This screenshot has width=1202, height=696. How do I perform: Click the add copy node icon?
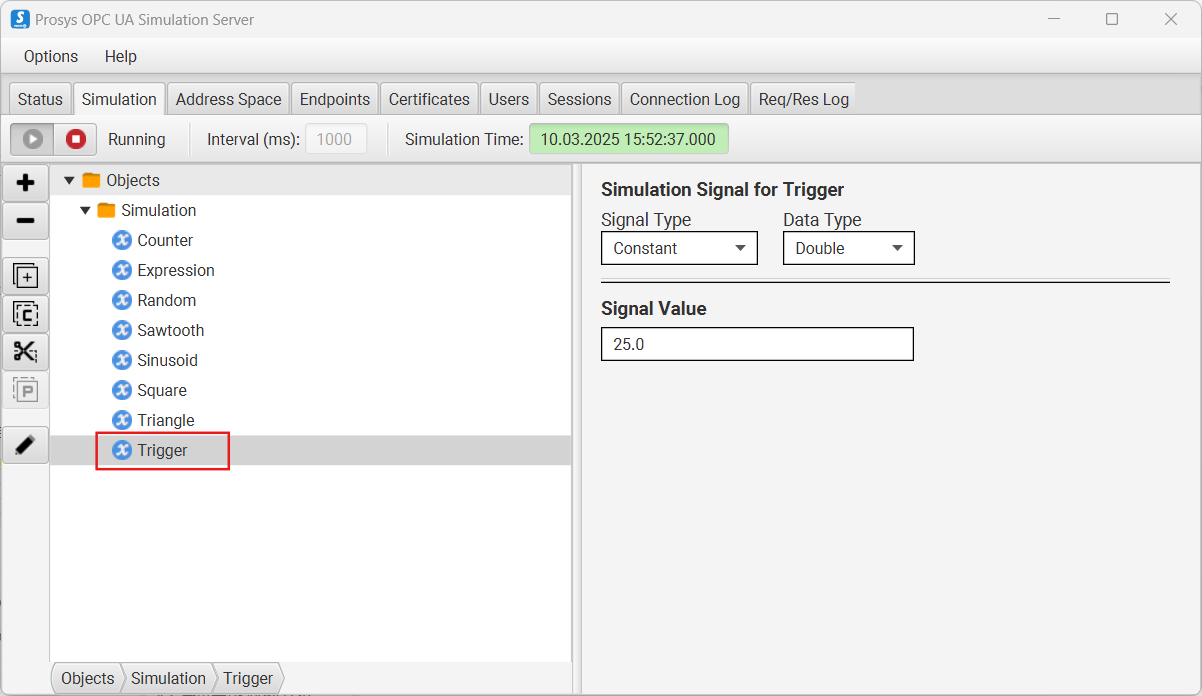coord(26,277)
